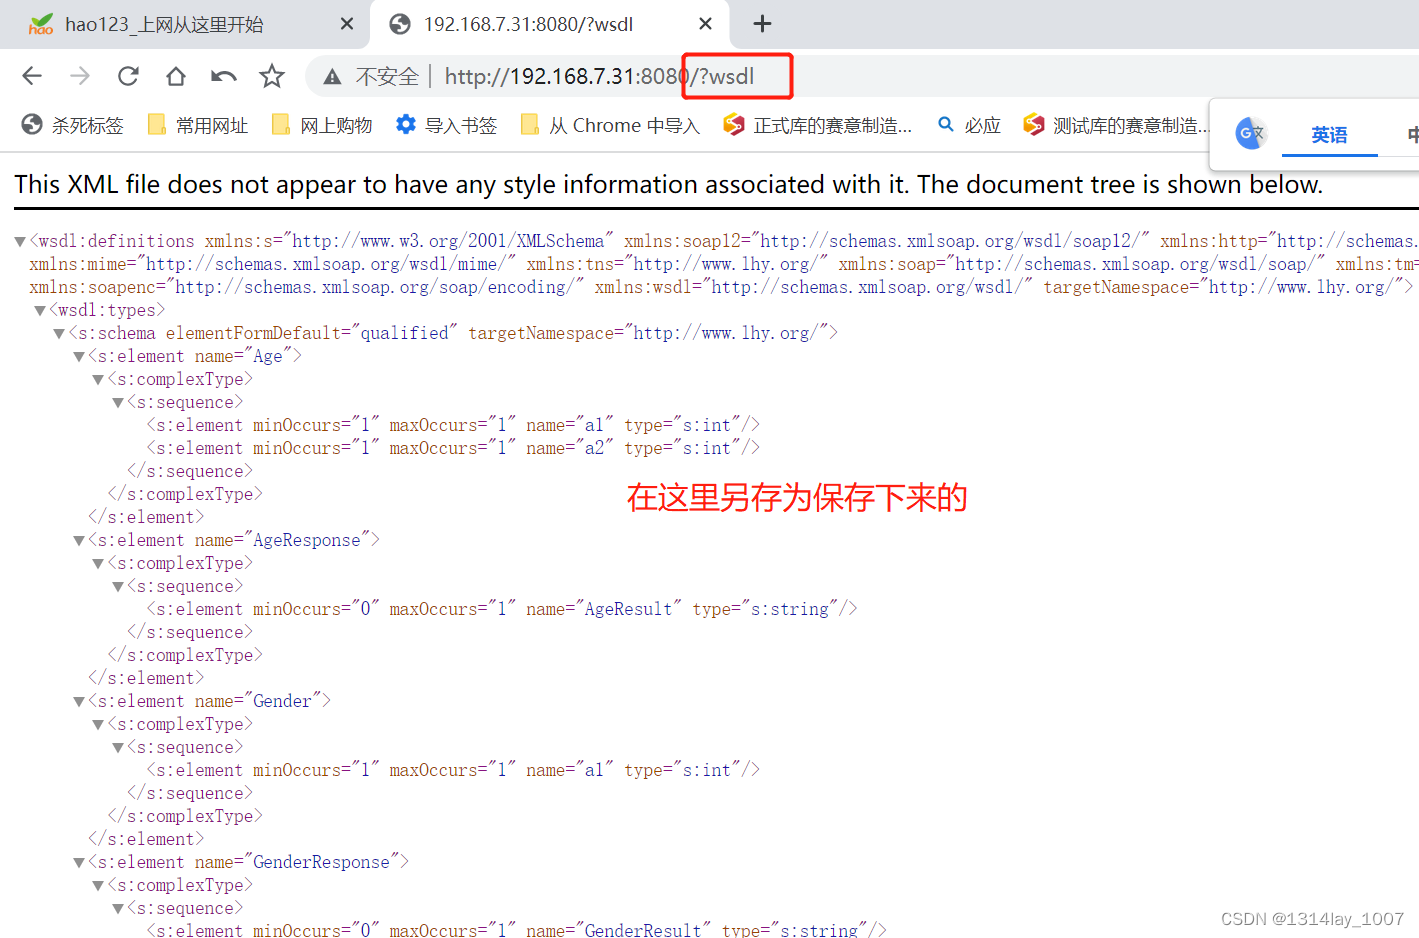Open the 从 Chrome 中导入 folder
1419x938 pixels.
(610, 125)
